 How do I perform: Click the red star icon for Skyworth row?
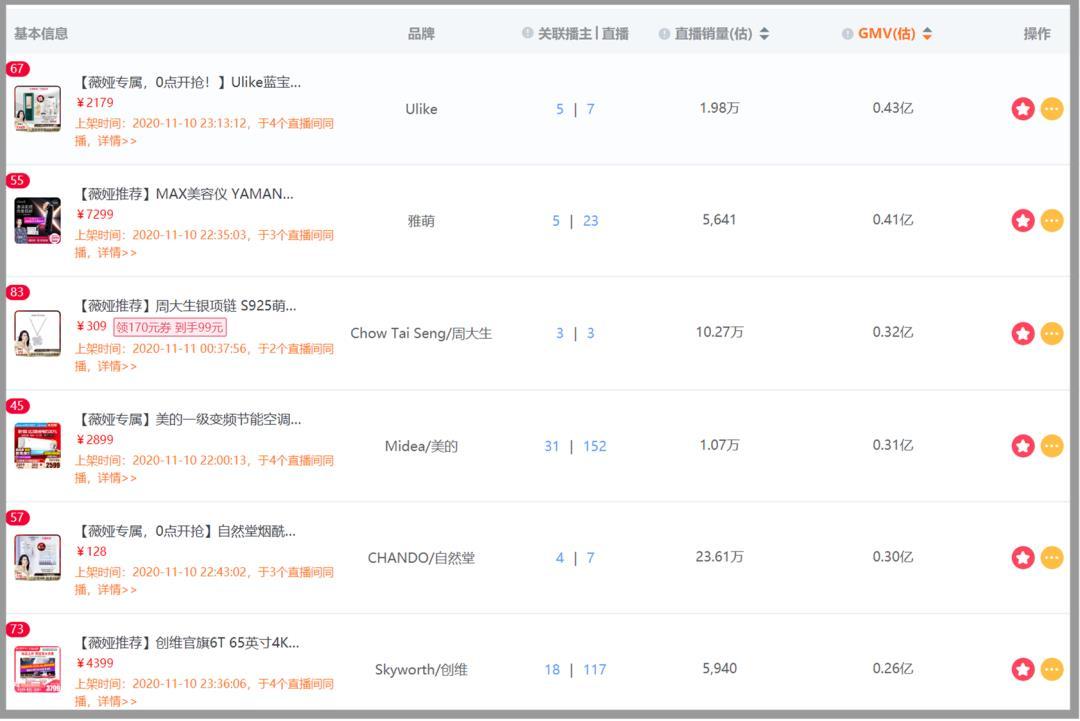(x=1022, y=670)
